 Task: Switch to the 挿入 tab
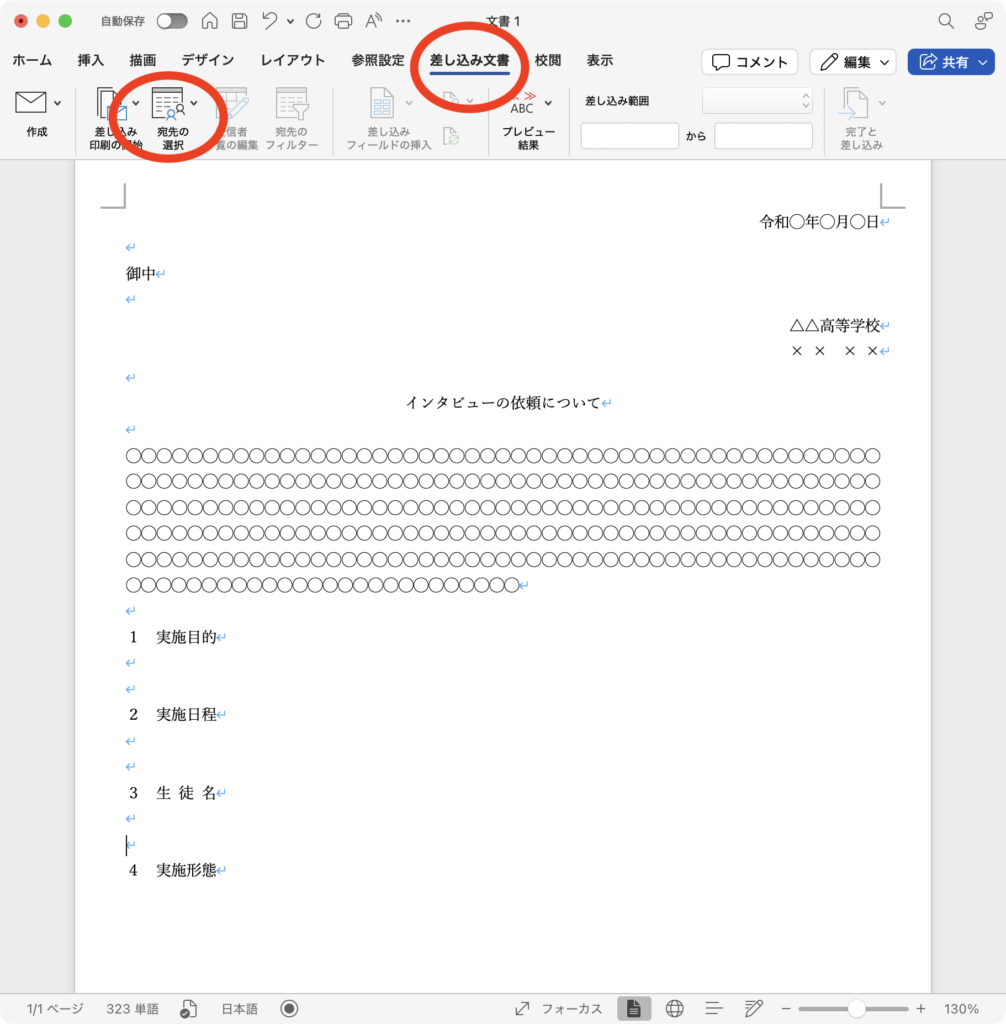pyautogui.click(x=91, y=60)
